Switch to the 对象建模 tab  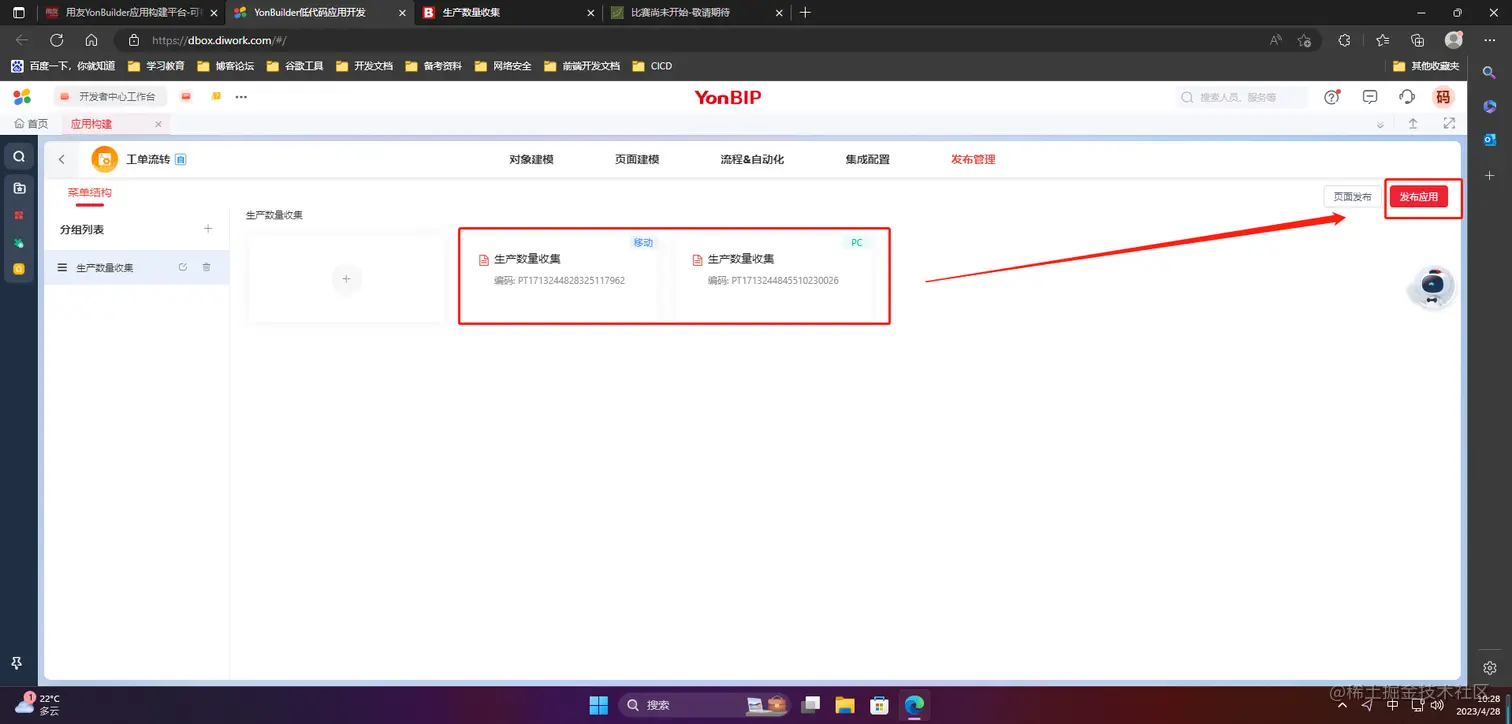coord(530,158)
